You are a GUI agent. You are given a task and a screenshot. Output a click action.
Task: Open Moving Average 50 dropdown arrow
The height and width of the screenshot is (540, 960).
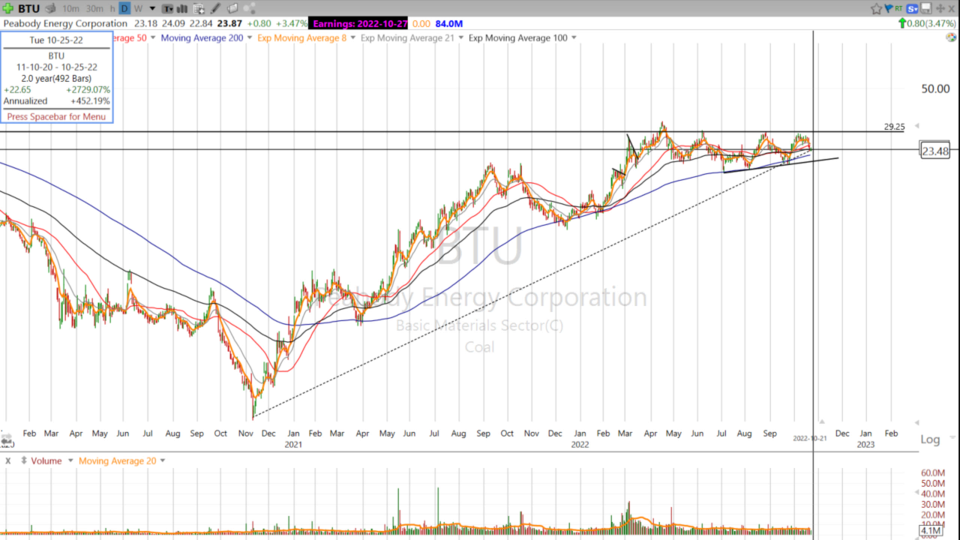[x=153, y=37]
